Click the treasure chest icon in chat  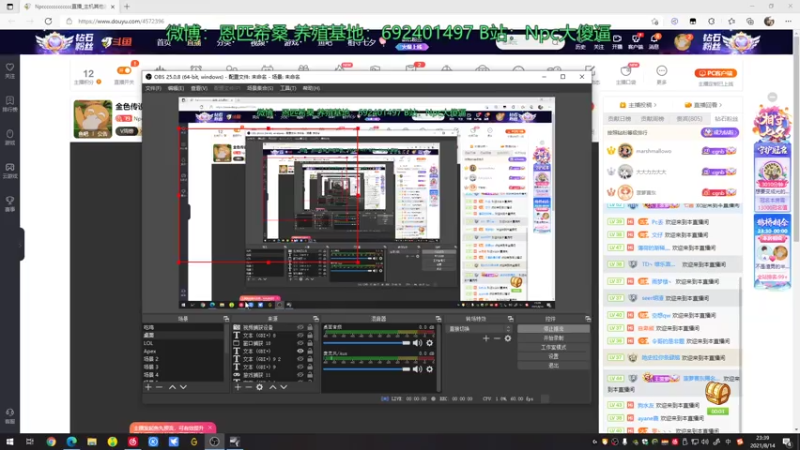[717, 393]
